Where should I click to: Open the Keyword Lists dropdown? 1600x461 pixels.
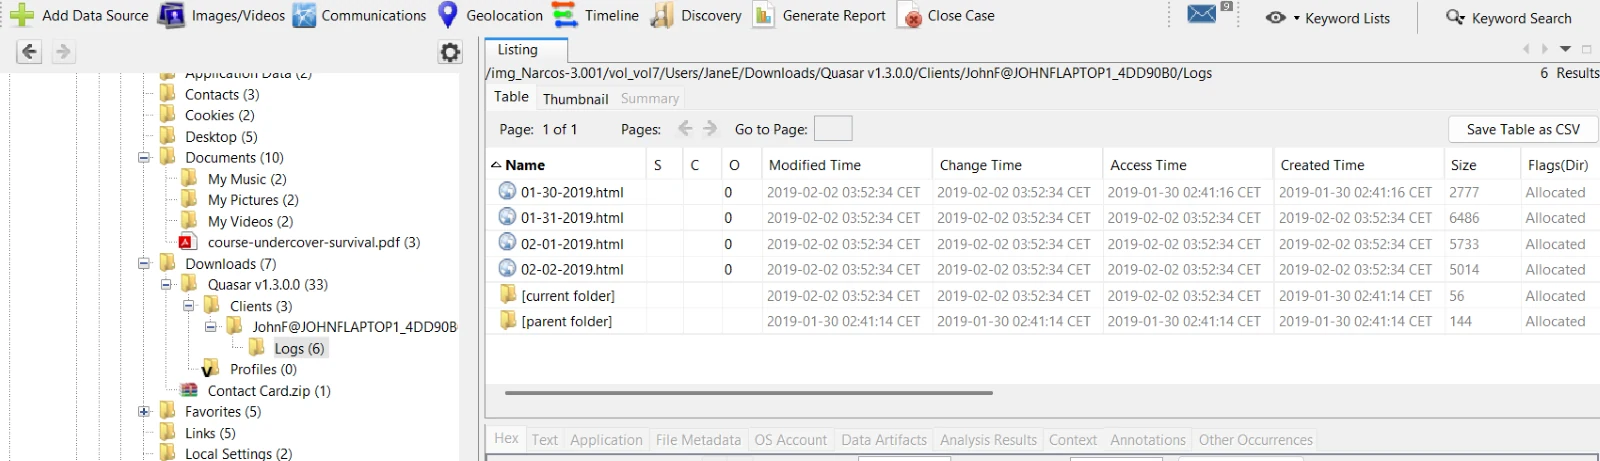(1328, 18)
